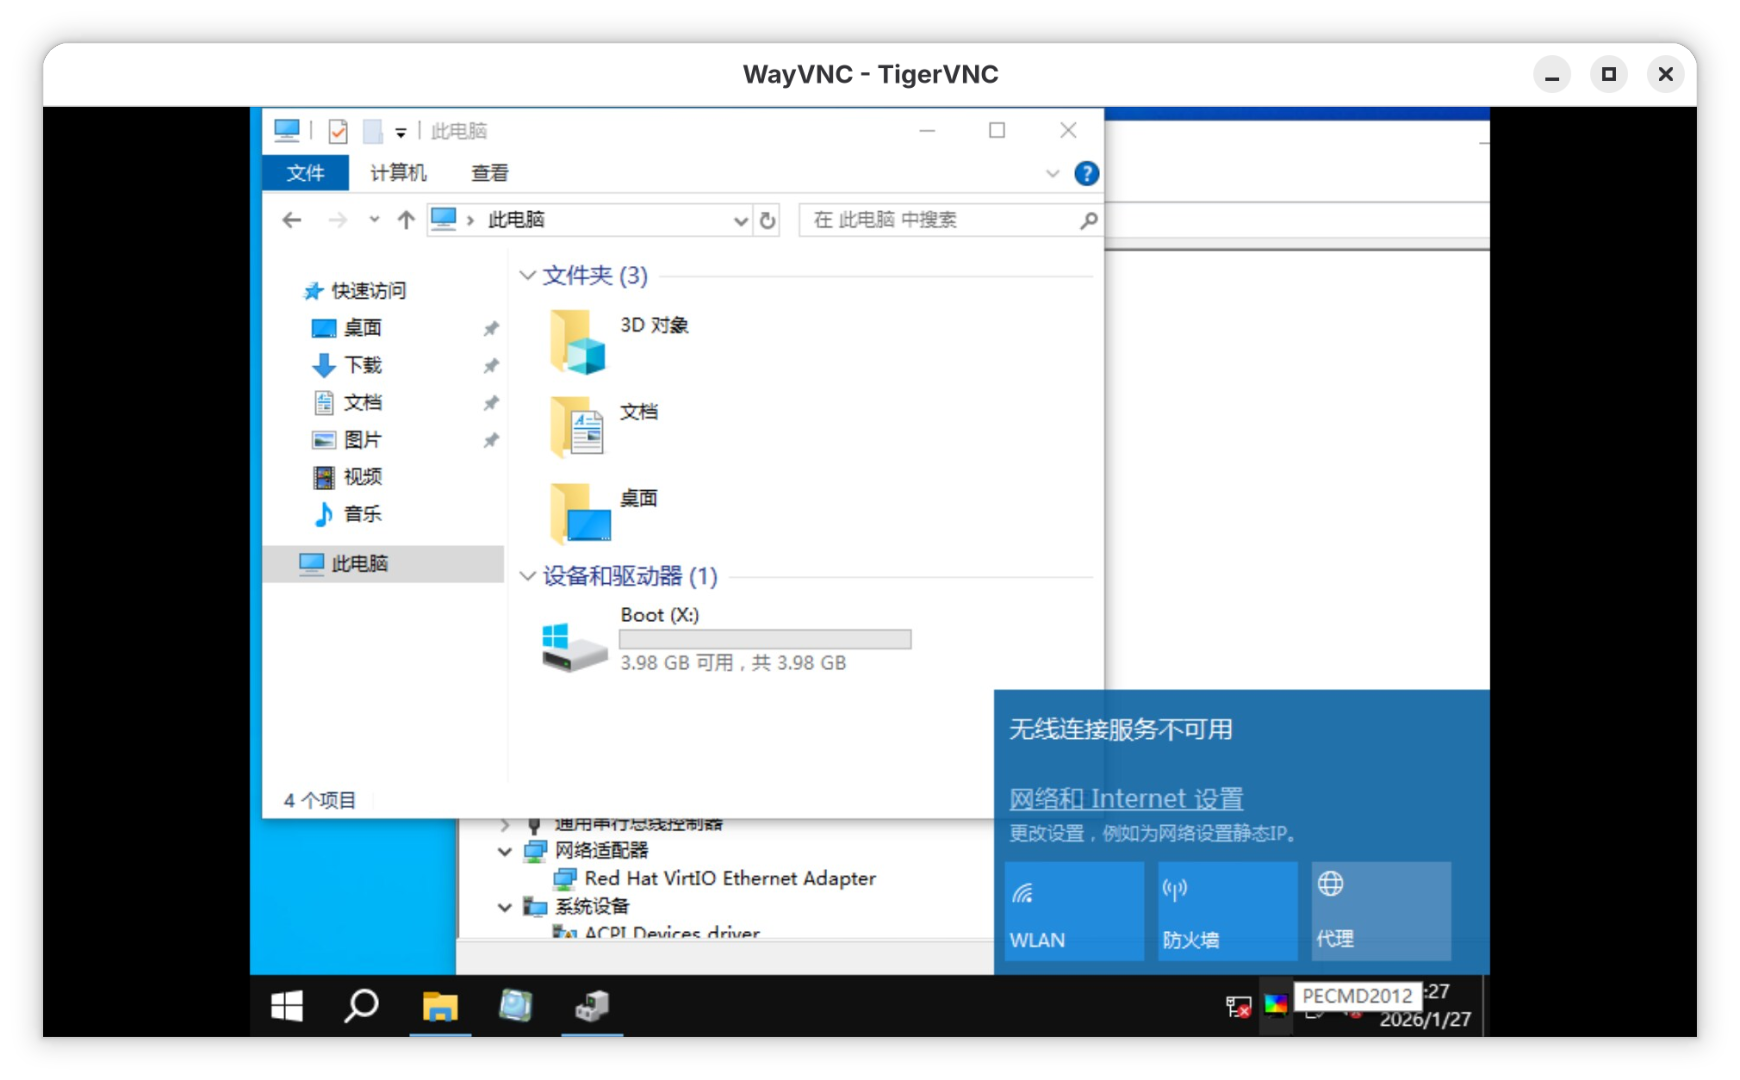Viewport: 1740px width, 1080px height.
Task: Open File Explorer from the taskbar
Action: click(439, 1006)
